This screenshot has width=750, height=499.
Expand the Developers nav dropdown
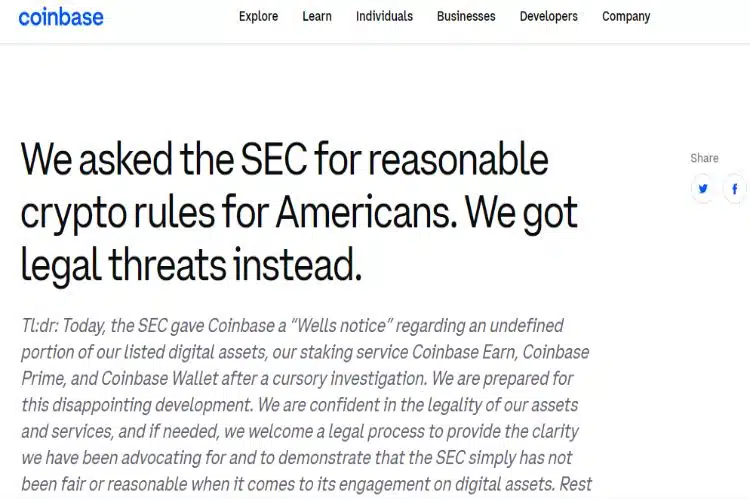pos(549,16)
